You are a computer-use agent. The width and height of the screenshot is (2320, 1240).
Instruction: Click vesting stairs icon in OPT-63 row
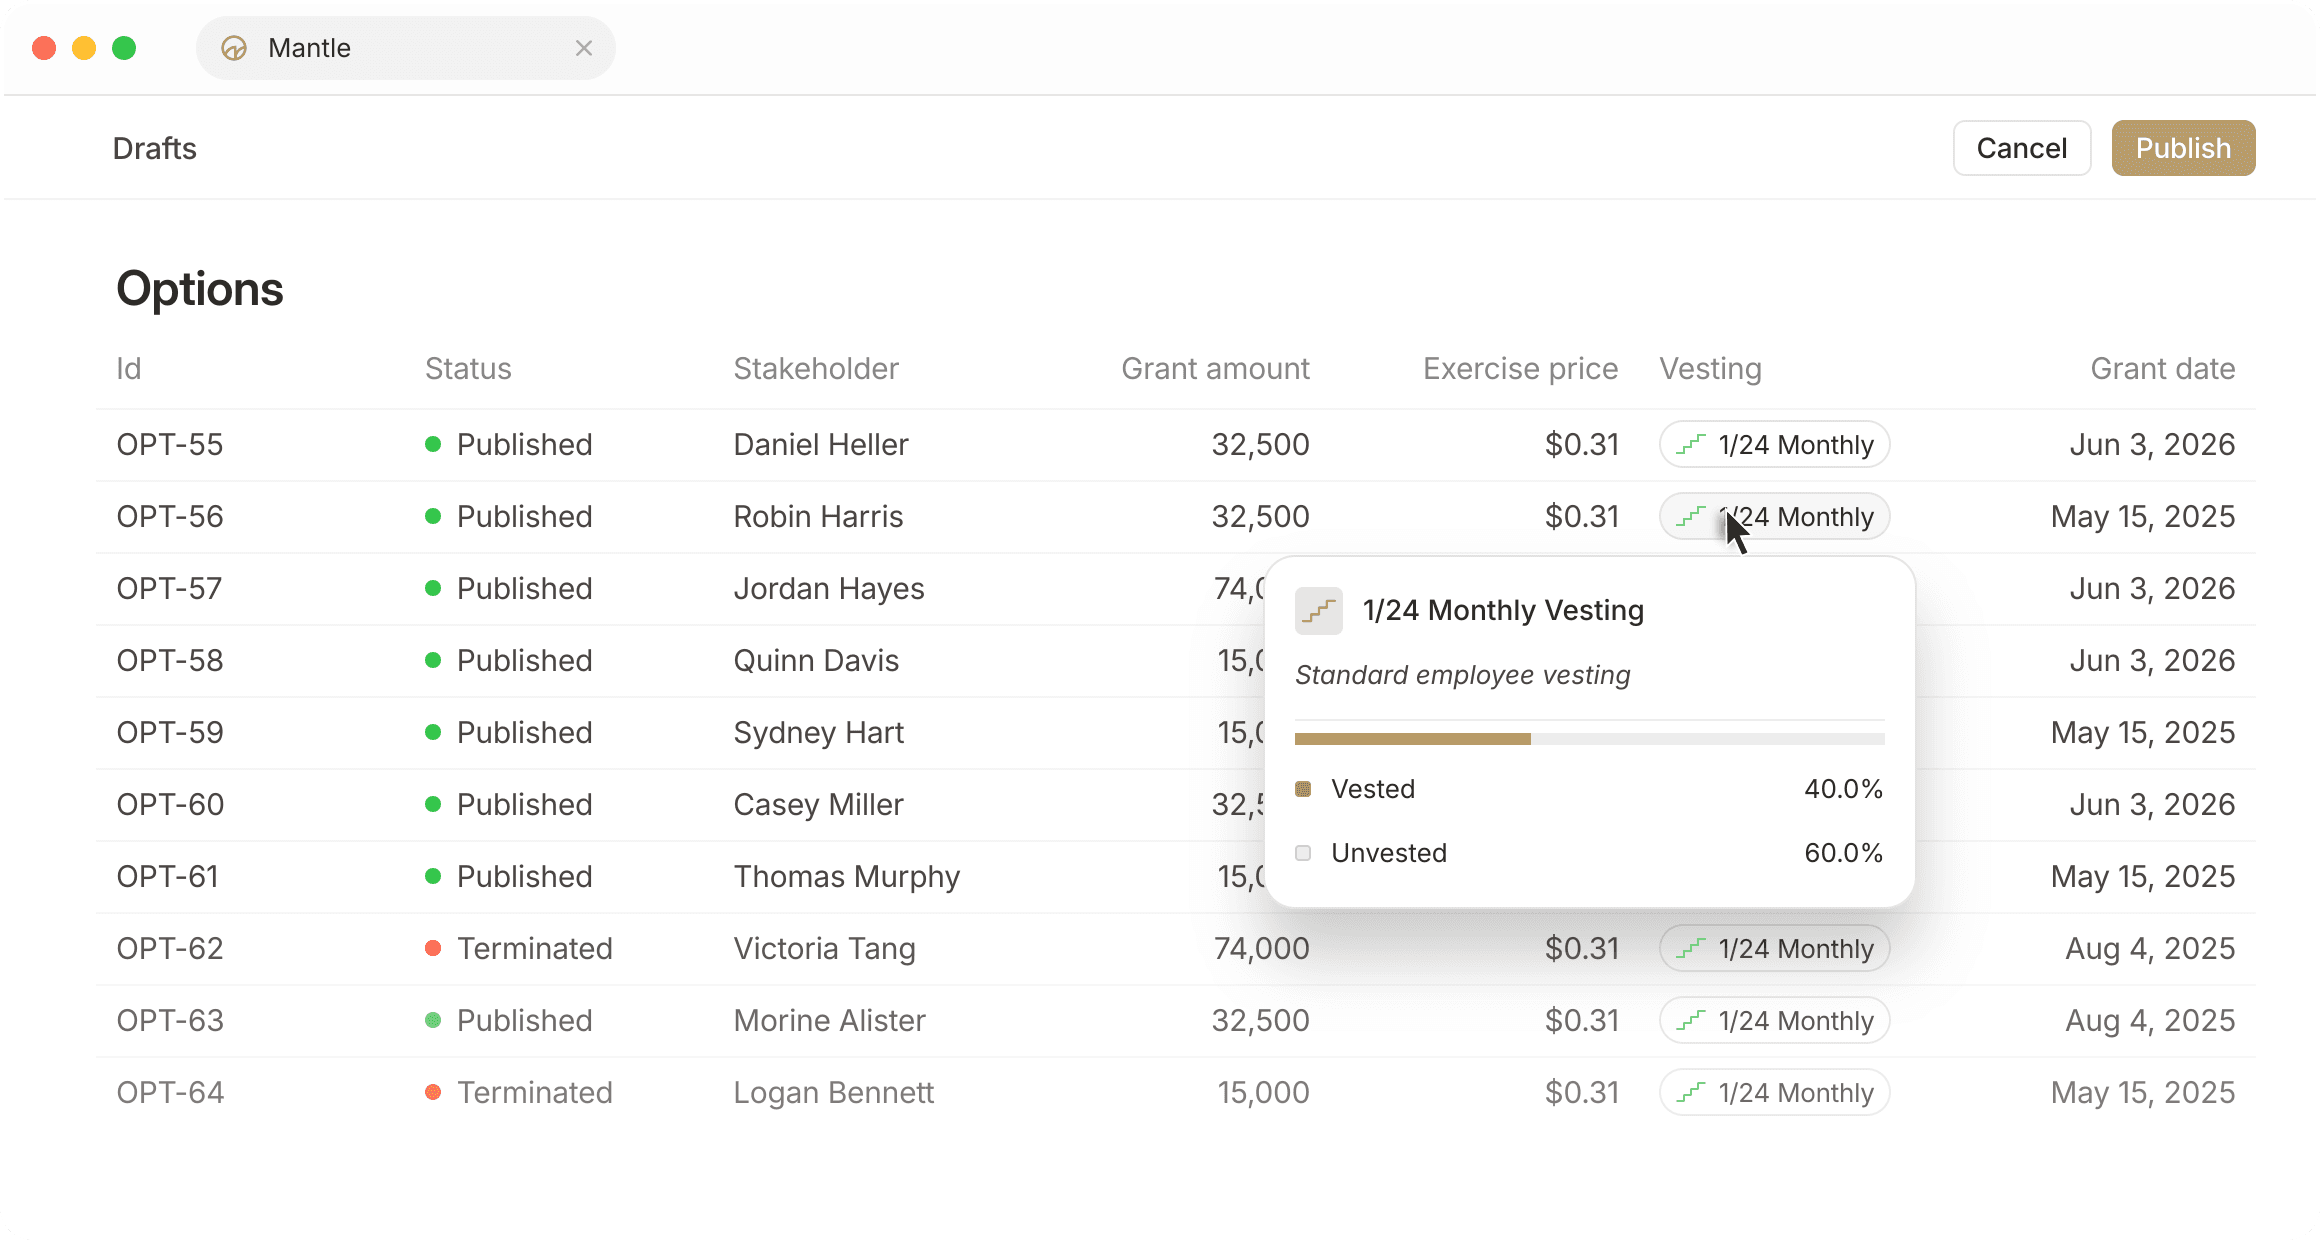point(1690,1021)
